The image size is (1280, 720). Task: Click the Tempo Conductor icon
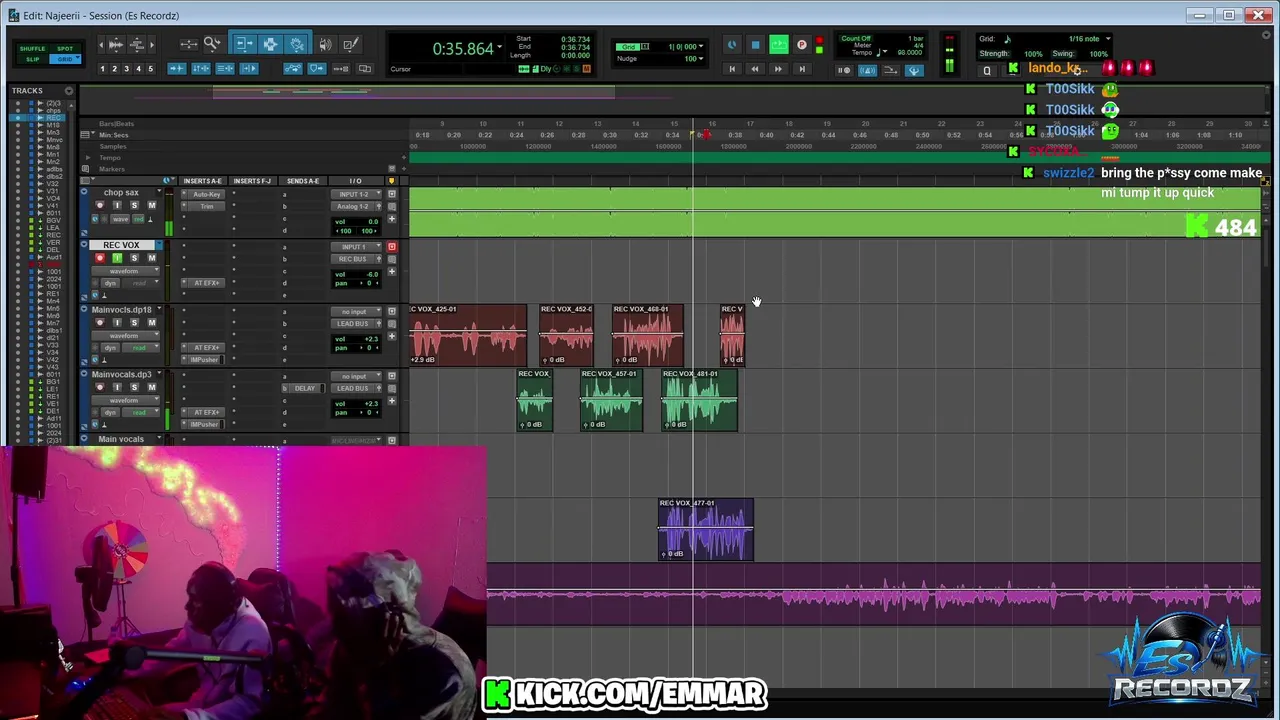click(914, 70)
